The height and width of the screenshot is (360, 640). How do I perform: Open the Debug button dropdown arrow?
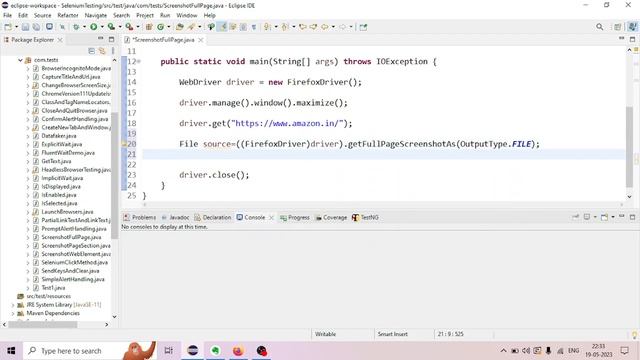[x=84, y=27]
